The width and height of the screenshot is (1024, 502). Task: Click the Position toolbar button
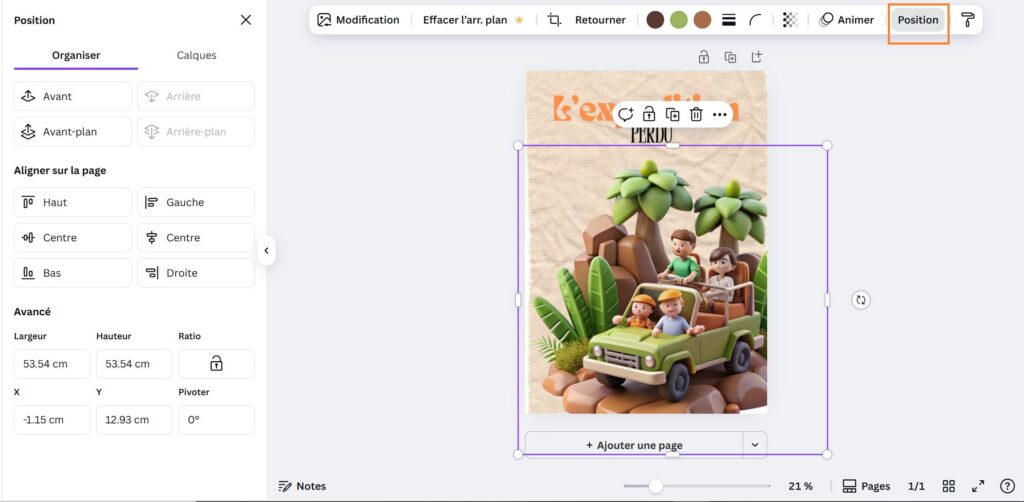918,20
